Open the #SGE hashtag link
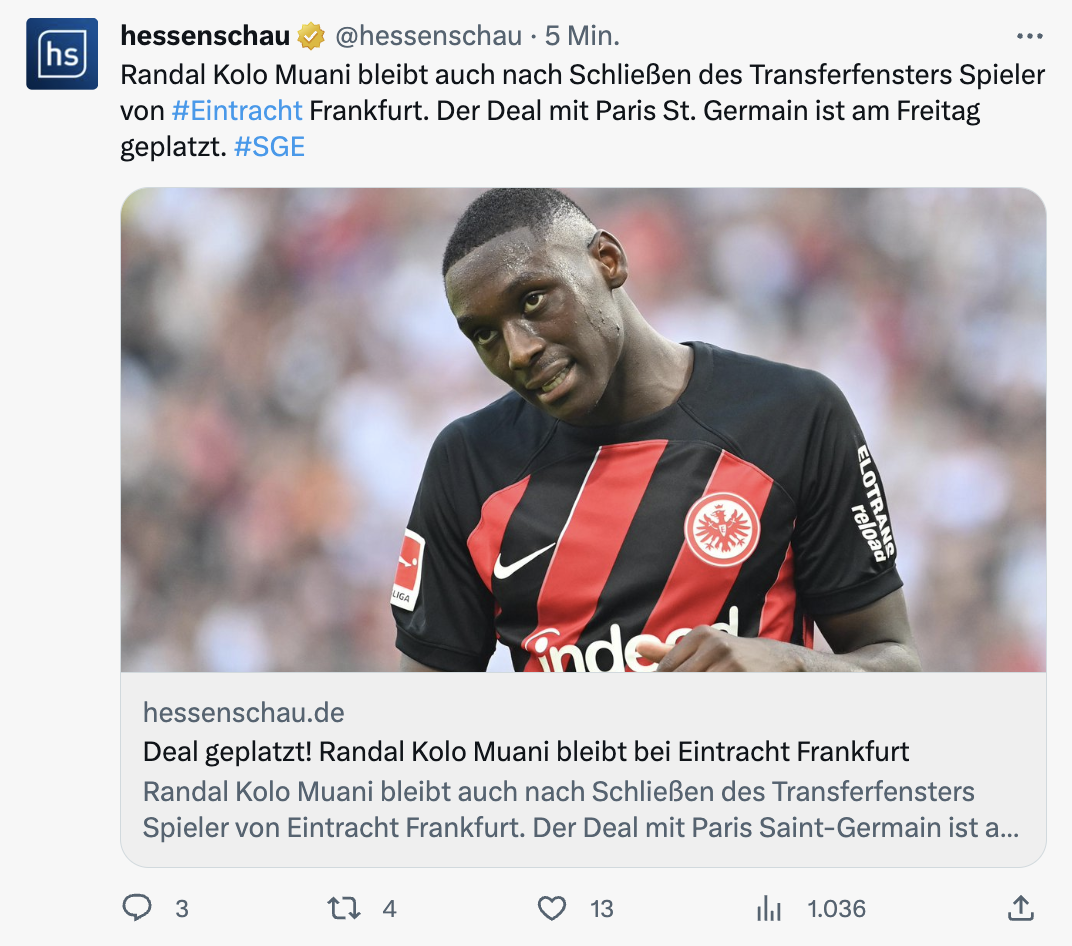This screenshot has height=946, width=1072. 269,147
